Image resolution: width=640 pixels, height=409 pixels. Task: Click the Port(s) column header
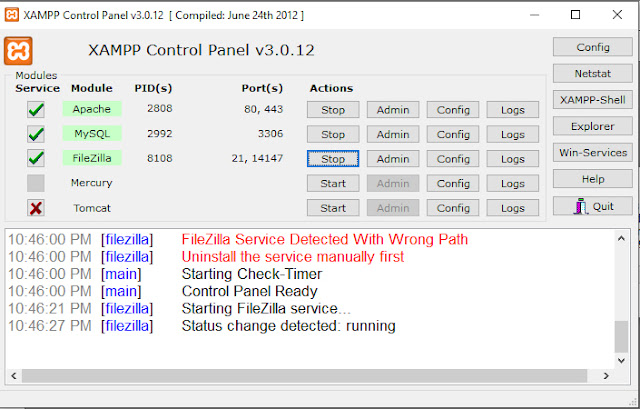(x=262, y=88)
